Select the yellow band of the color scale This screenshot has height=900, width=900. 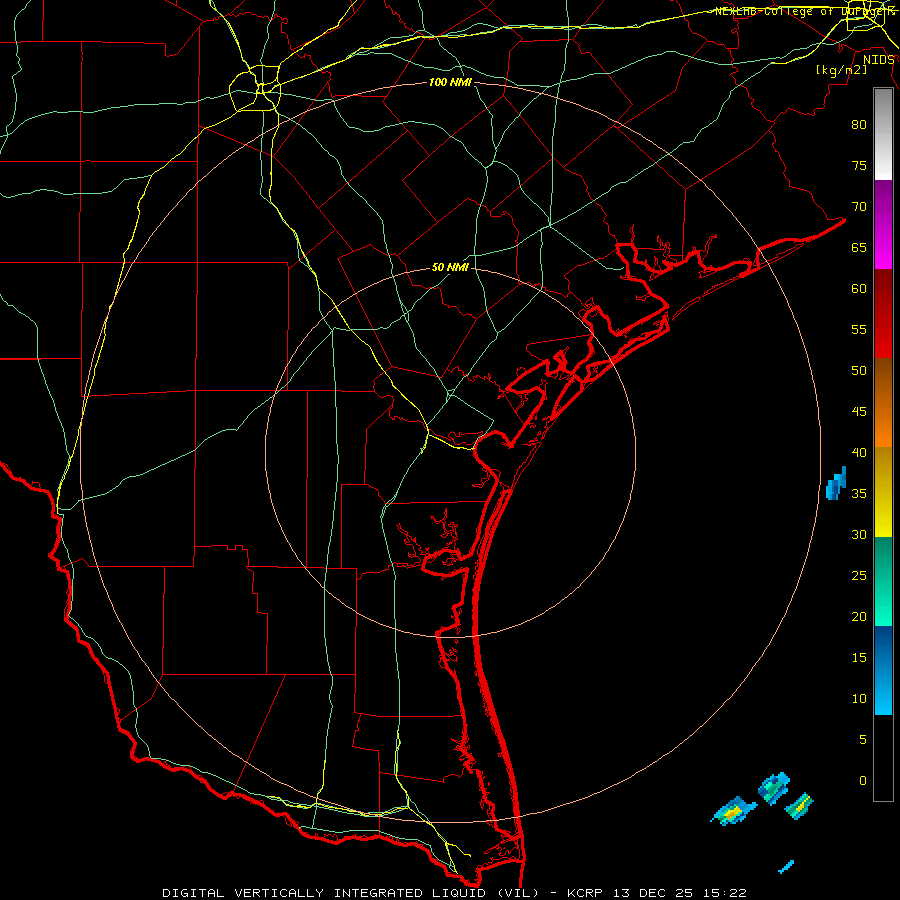(883, 492)
